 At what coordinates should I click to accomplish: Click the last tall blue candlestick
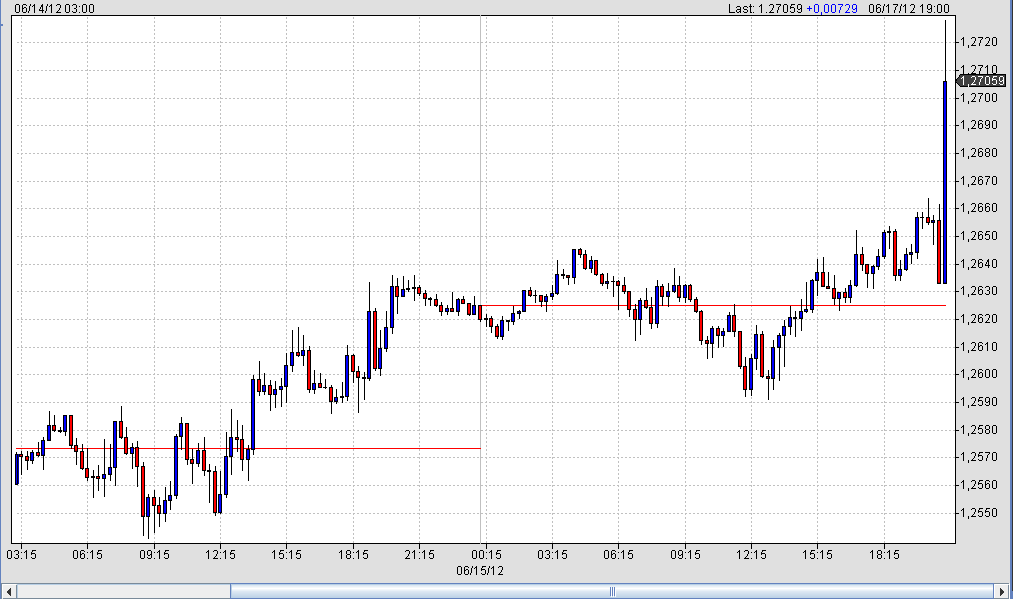pyautogui.click(x=945, y=182)
